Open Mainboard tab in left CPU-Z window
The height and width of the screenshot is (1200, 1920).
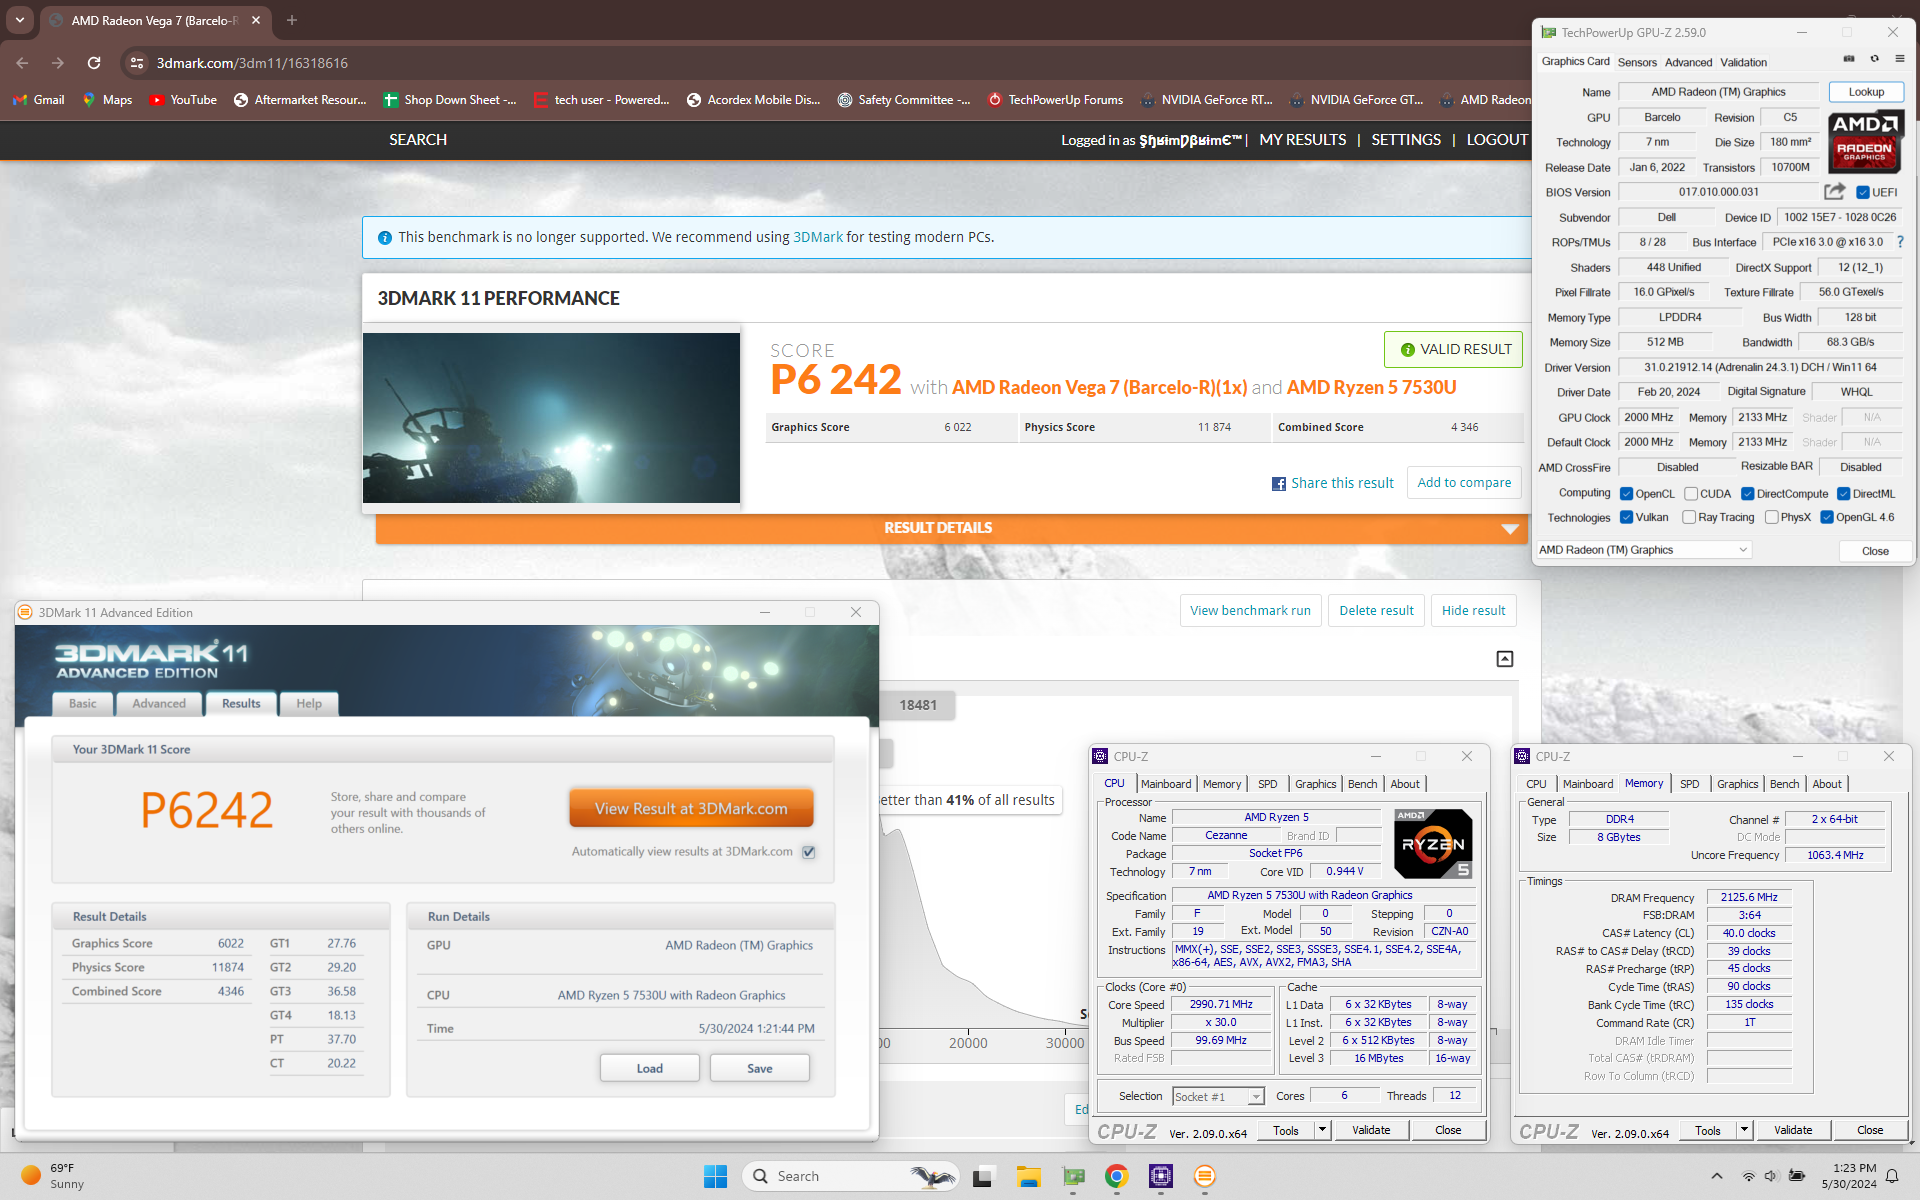[x=1166, y=784]
